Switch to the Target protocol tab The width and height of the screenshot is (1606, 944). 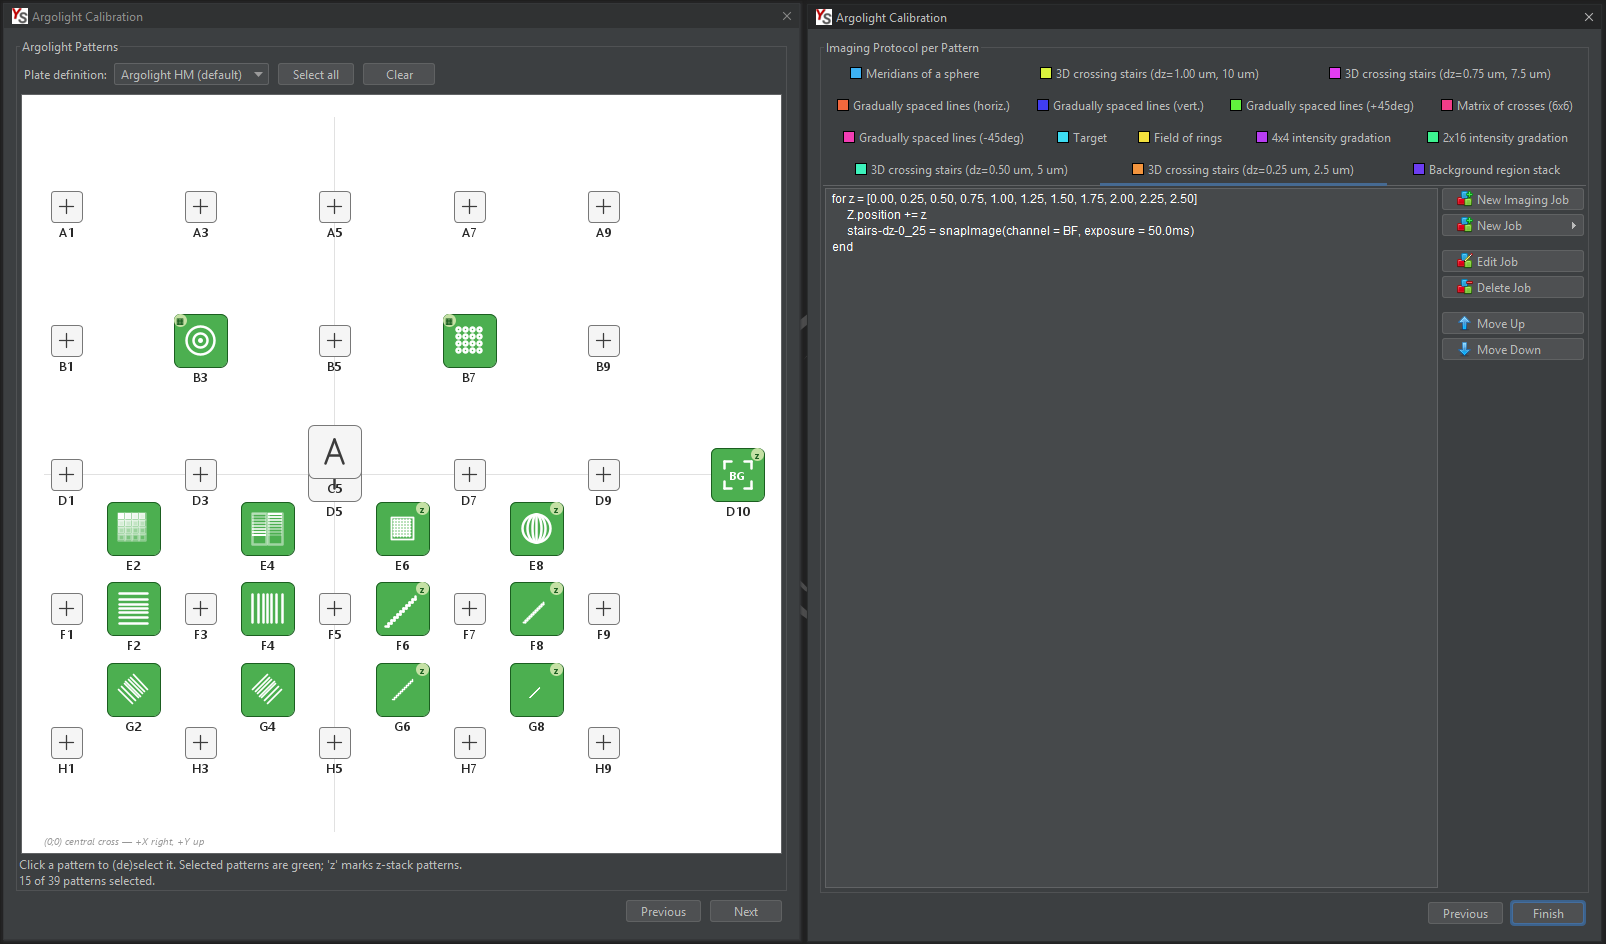[x=1082, y=138]
